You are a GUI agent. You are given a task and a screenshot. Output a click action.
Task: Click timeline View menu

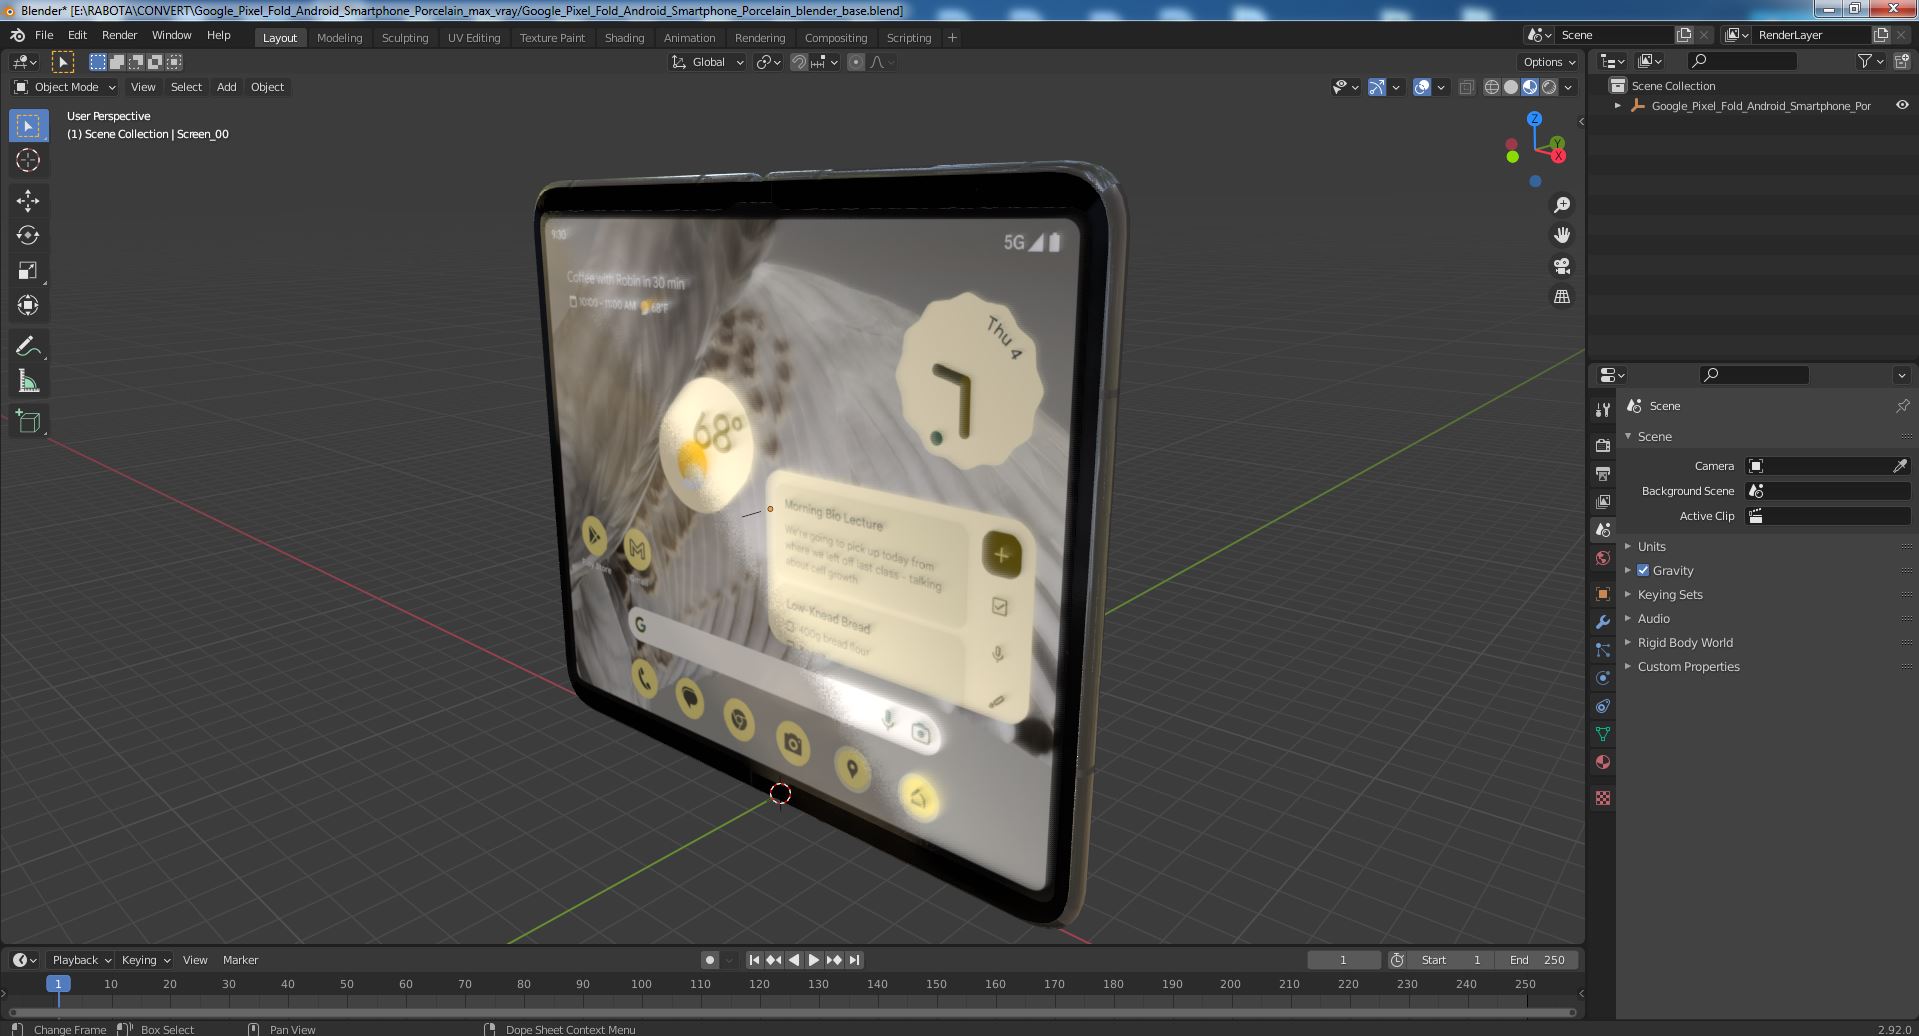pos(195,960)
